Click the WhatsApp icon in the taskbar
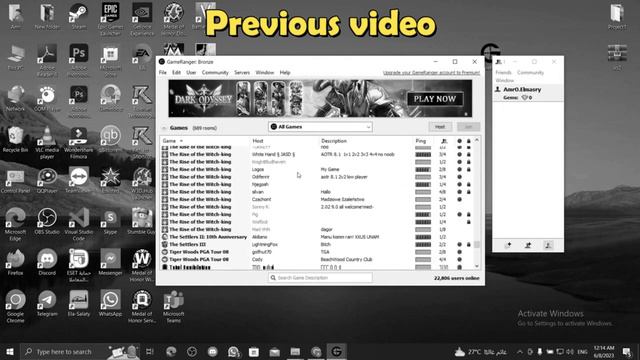This screenshot has width=640, height=360. (x=233, y=351)
